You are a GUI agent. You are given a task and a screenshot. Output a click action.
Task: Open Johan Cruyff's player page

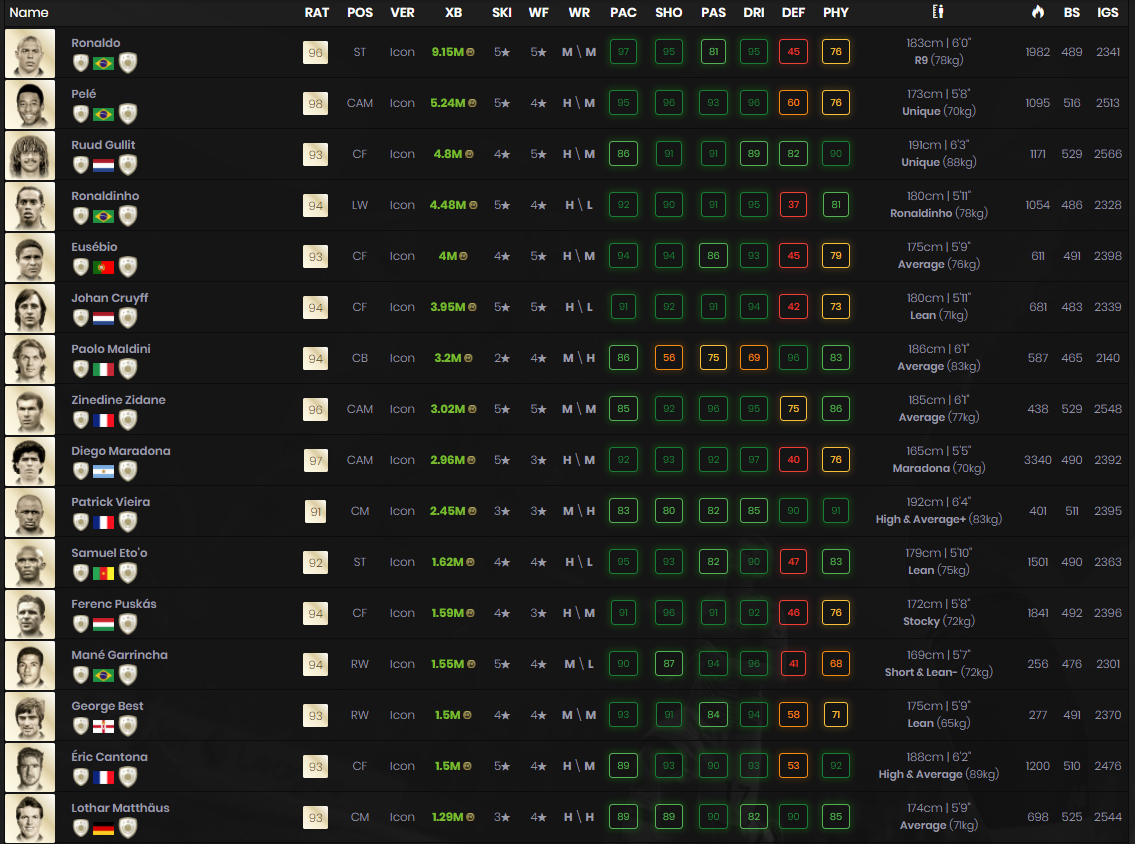109,297
